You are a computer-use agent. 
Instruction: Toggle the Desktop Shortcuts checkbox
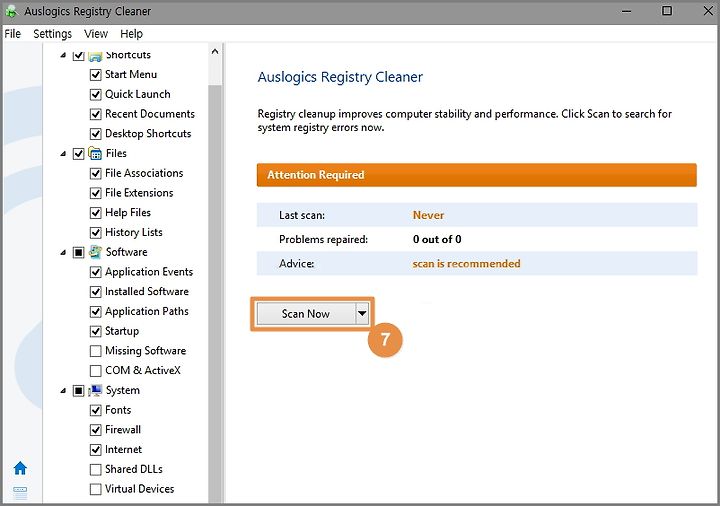[96, 134]
